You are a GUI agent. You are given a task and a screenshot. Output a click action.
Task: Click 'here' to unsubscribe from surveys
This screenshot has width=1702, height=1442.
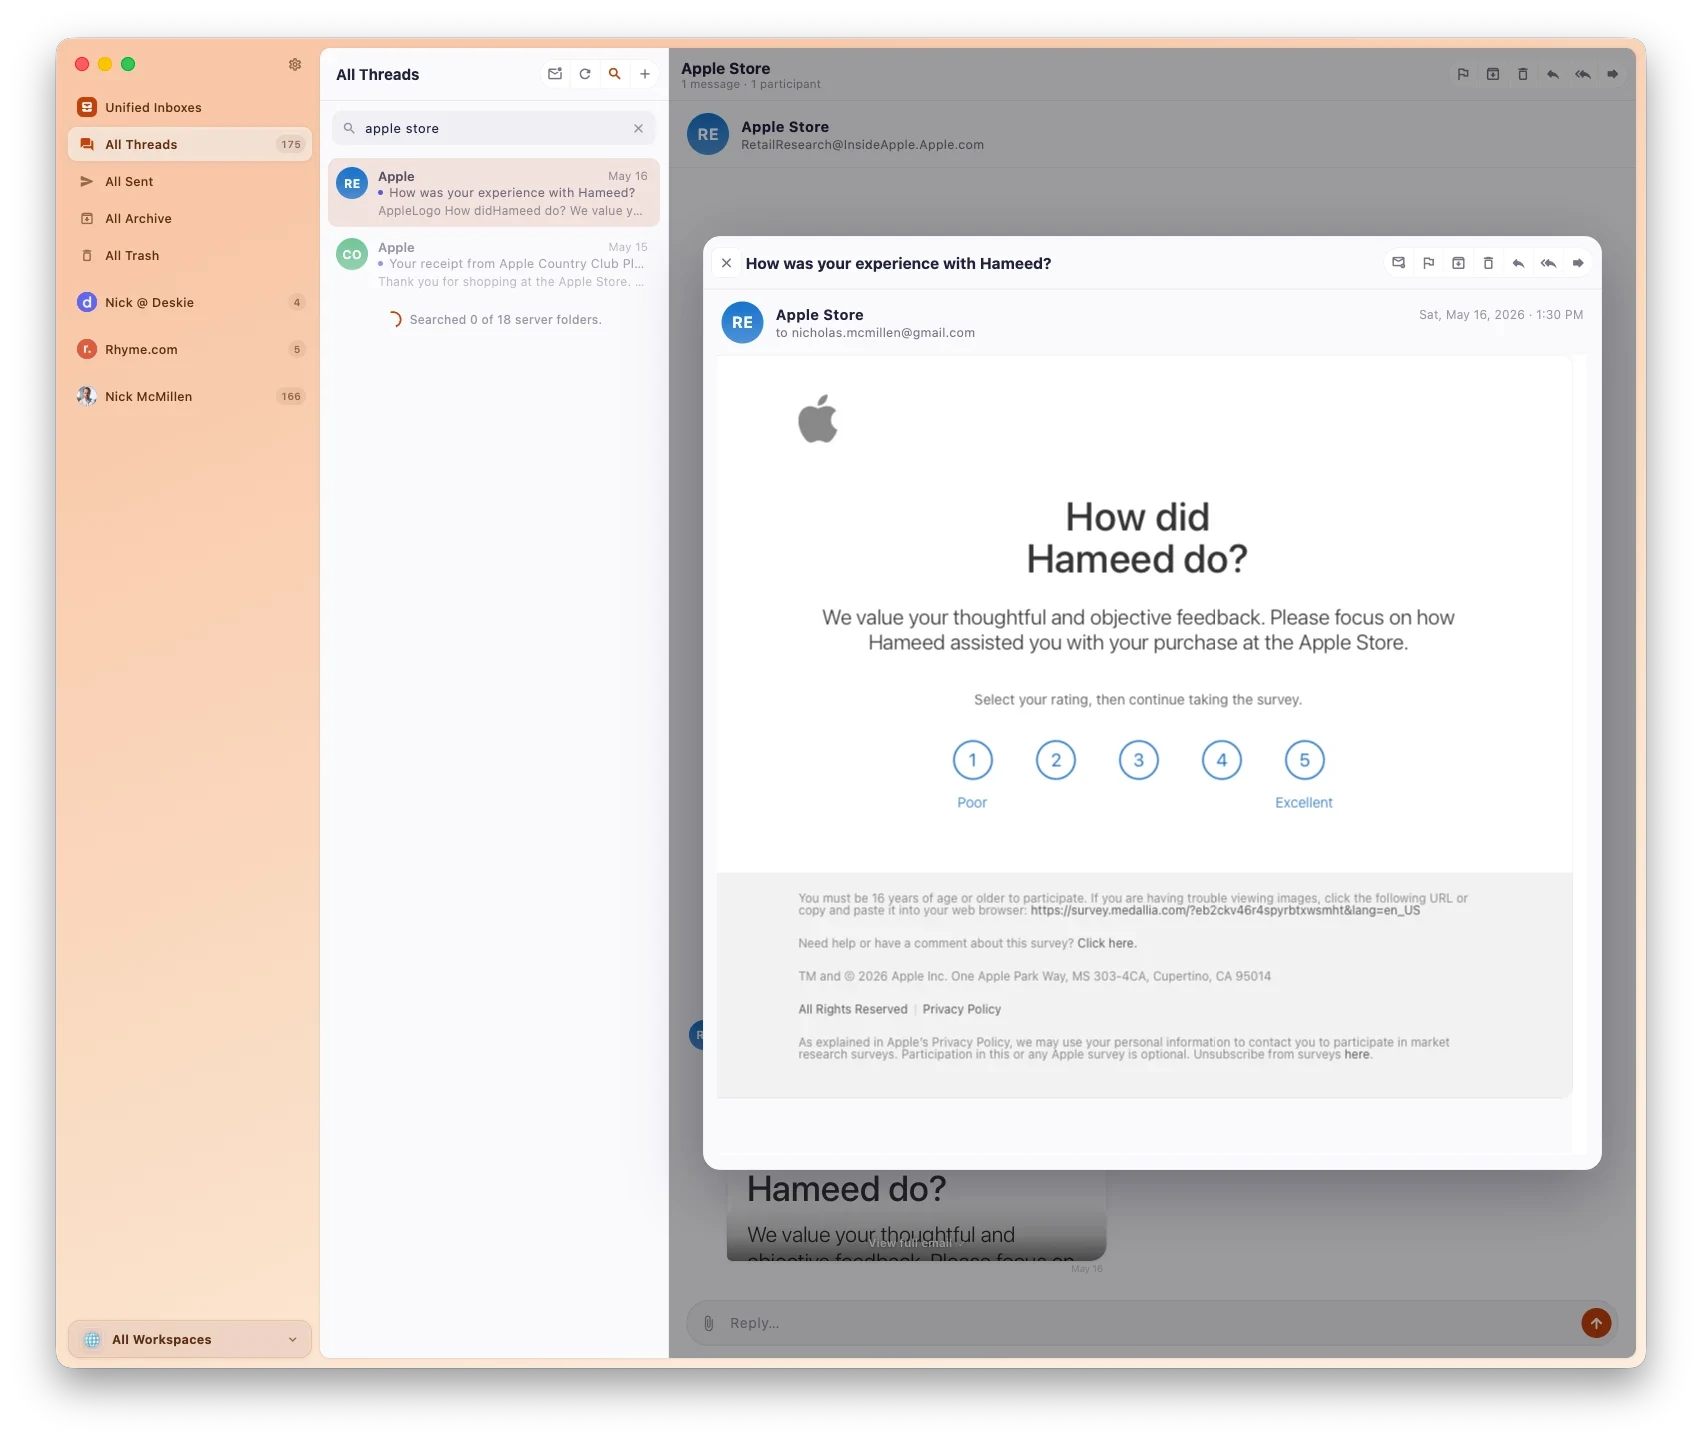click(x=1357, y=1054)
